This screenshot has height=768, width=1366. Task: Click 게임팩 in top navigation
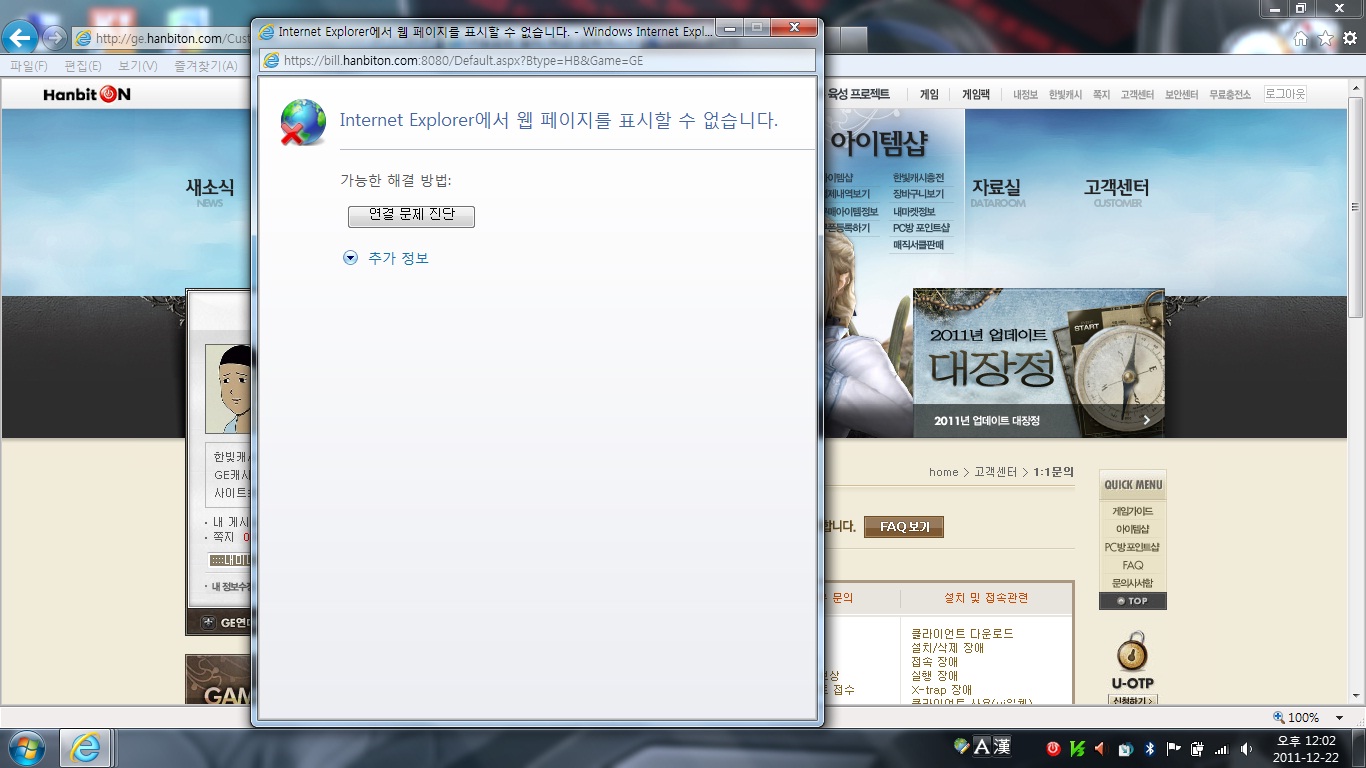975,95
